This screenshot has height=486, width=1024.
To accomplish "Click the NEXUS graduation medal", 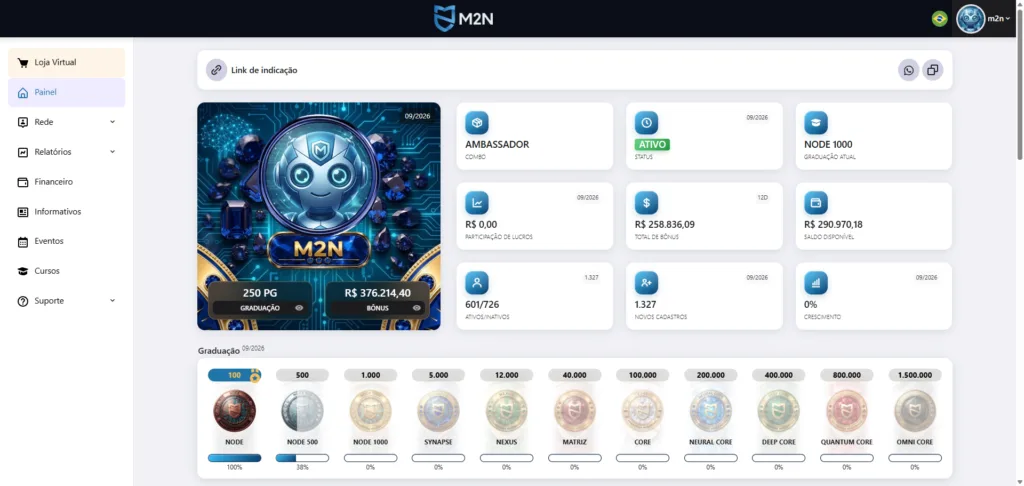I will [x=506, y=411].
